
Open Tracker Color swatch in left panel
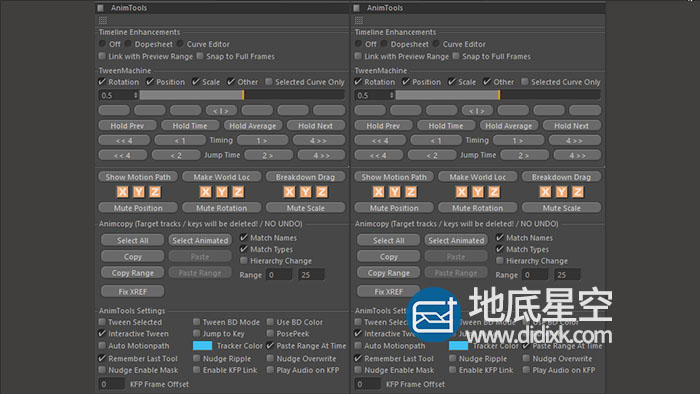point(202,345)
